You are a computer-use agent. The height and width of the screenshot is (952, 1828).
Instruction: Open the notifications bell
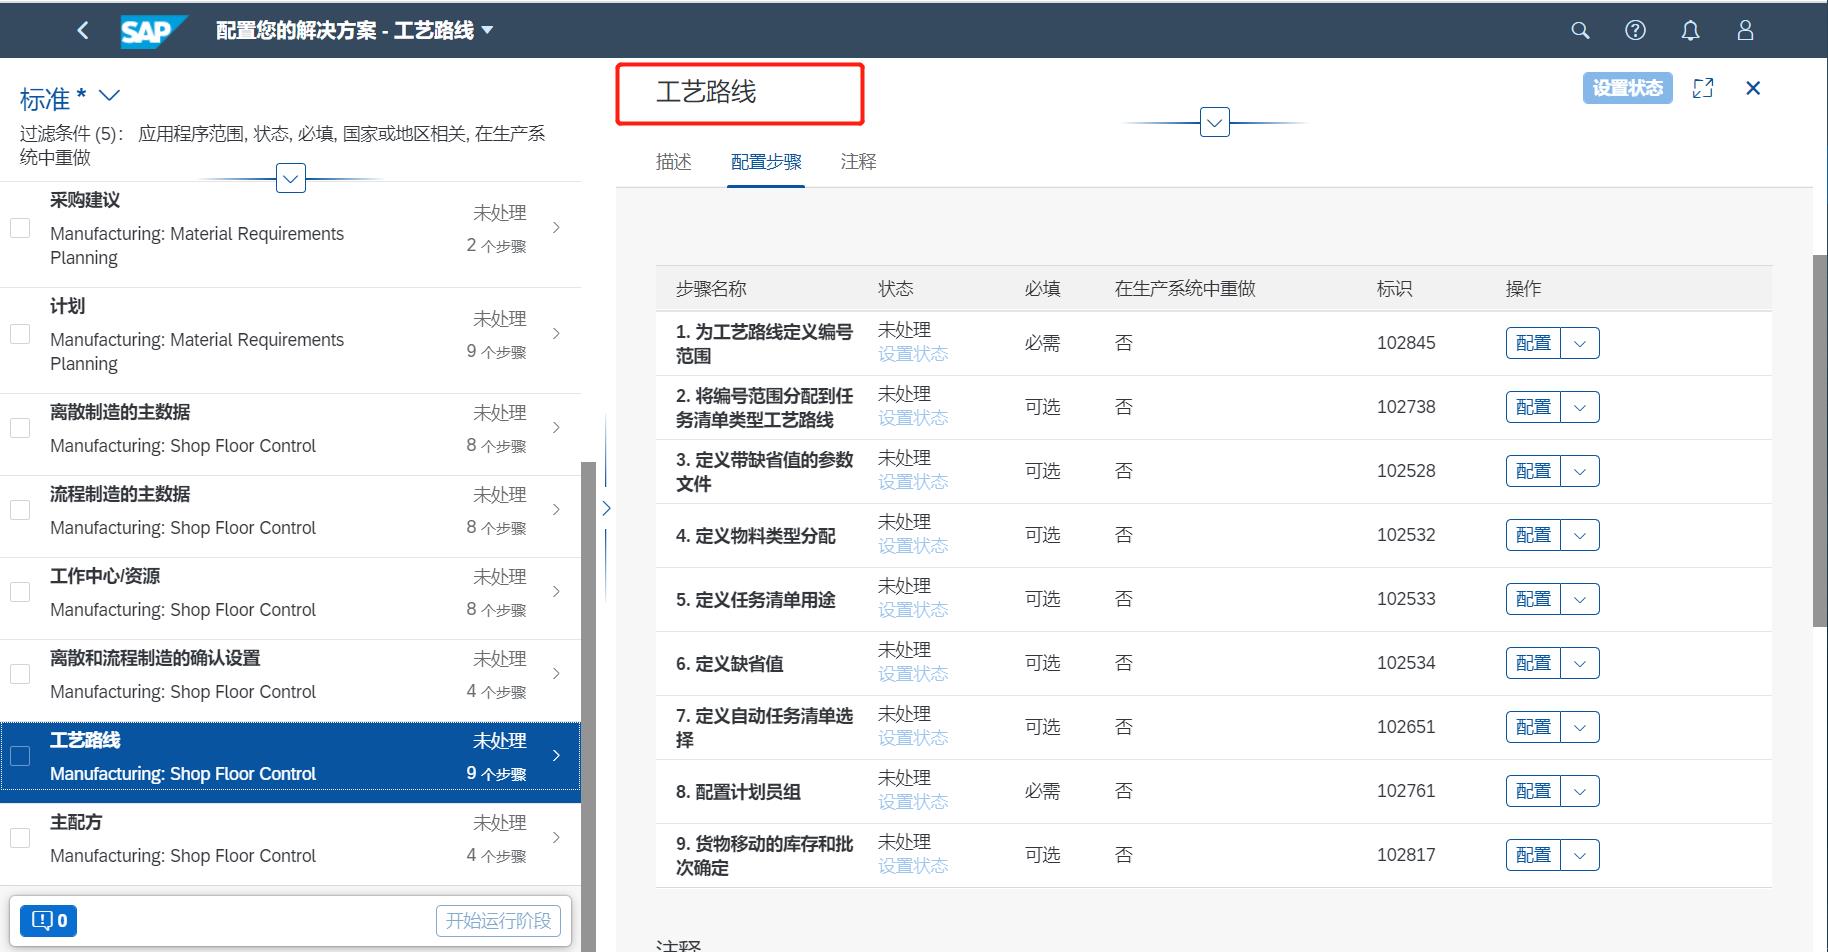click(1690, 30)
